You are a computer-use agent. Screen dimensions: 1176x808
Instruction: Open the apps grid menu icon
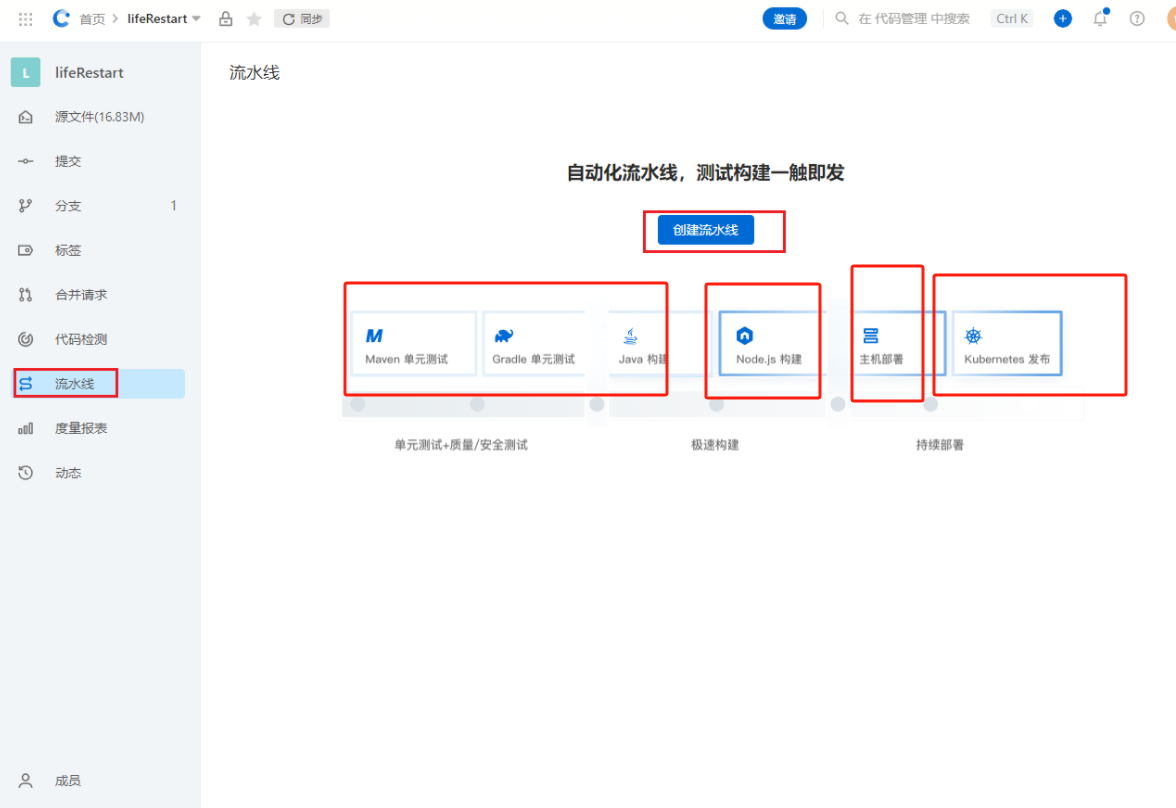coord(26,19)
